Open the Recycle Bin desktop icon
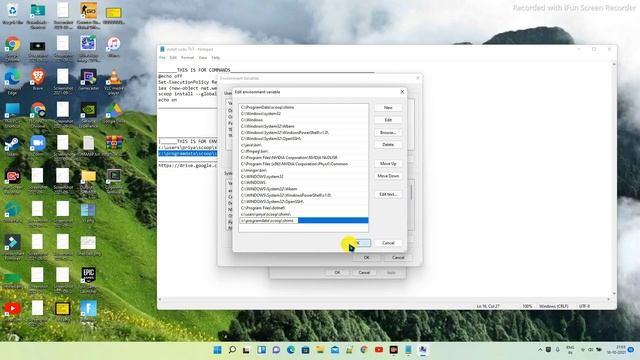Image resolution: width=640 pixels, height=360 pixels. [12, 13]
